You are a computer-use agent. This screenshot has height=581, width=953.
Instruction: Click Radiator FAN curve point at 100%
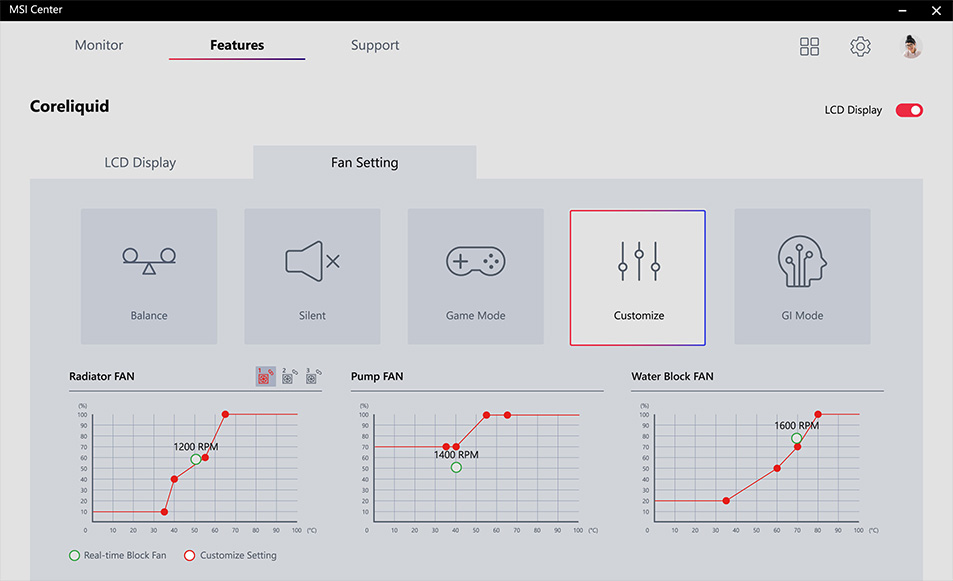pyautogui.click(x=225, y=414)
